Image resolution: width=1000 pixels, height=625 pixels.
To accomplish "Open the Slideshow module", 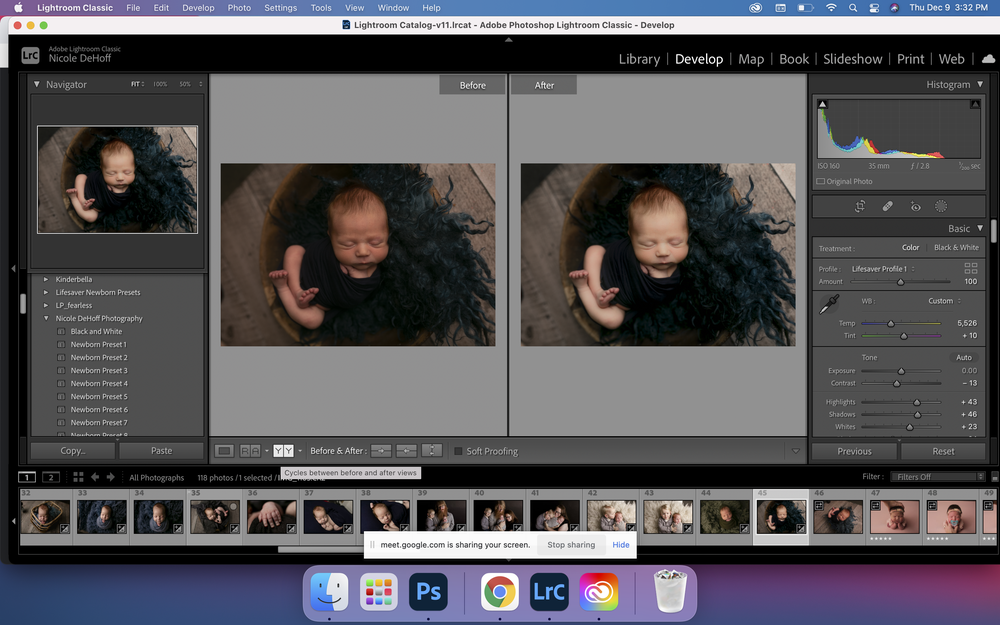I will (852, 59).
